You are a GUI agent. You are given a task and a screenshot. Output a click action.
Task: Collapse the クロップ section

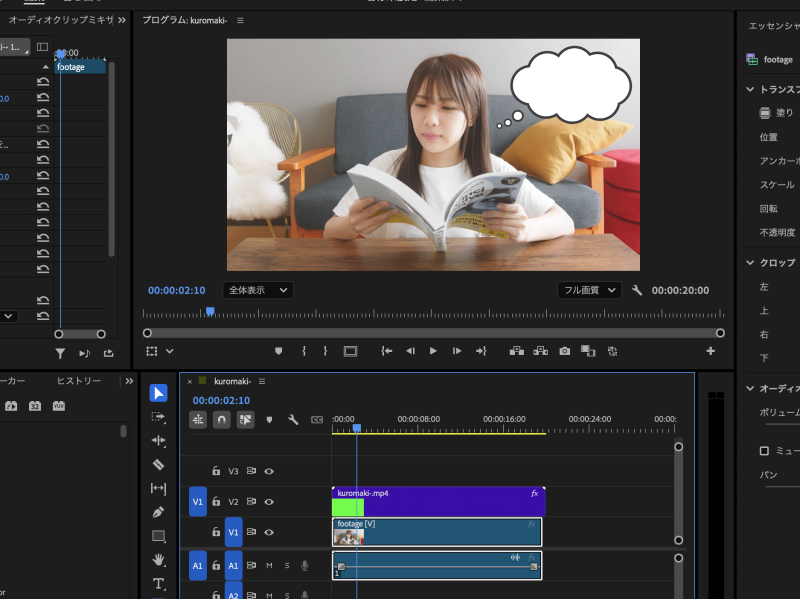pos(751,262)
